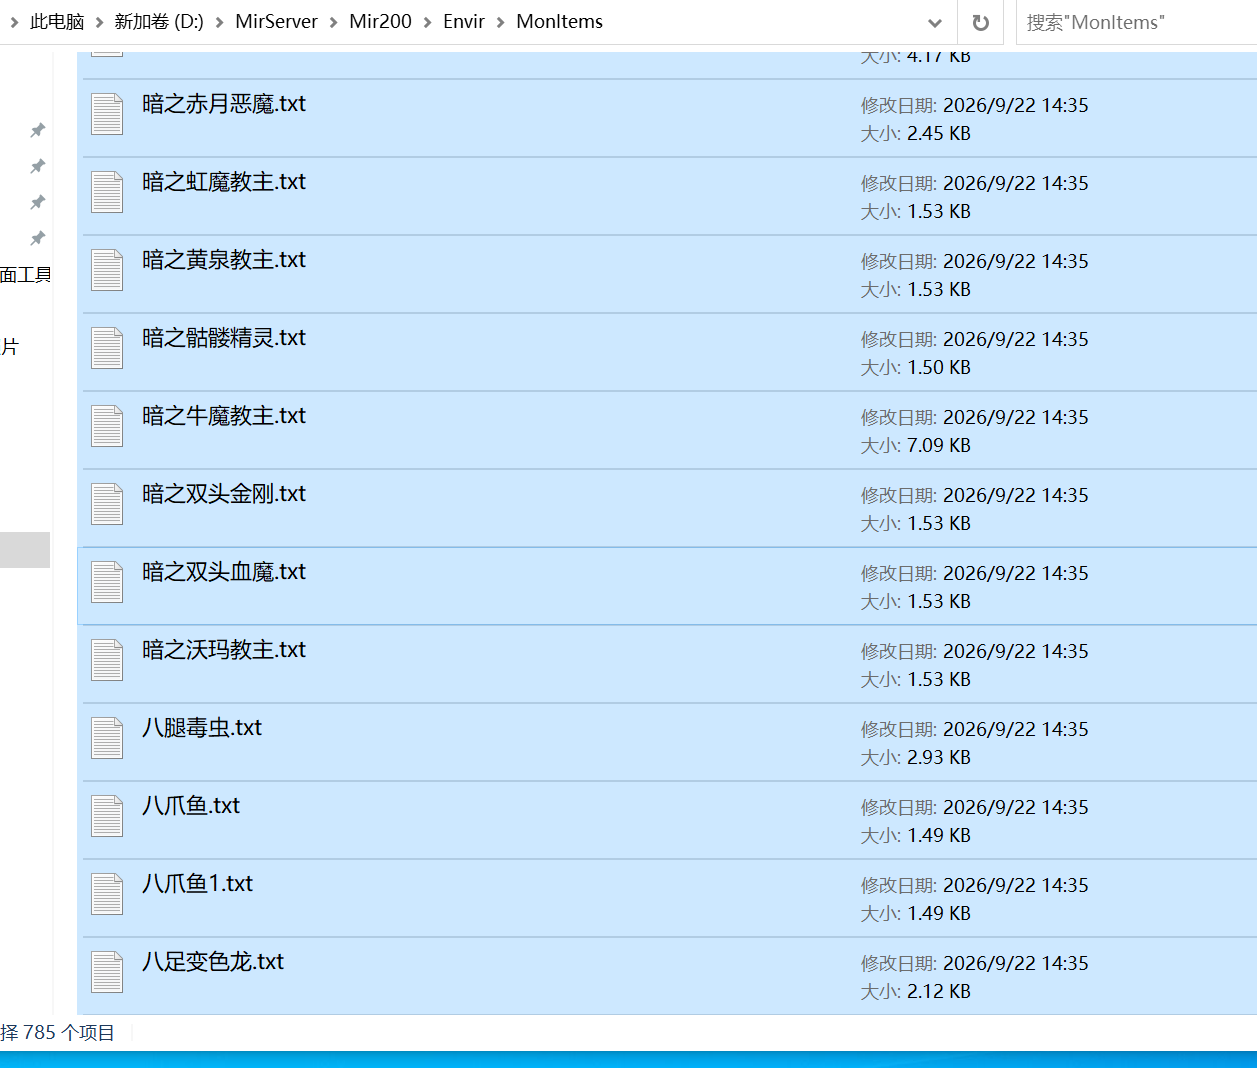
Task: Click the file icon for 八爪鱼1.txt
Action: (107, 894)
